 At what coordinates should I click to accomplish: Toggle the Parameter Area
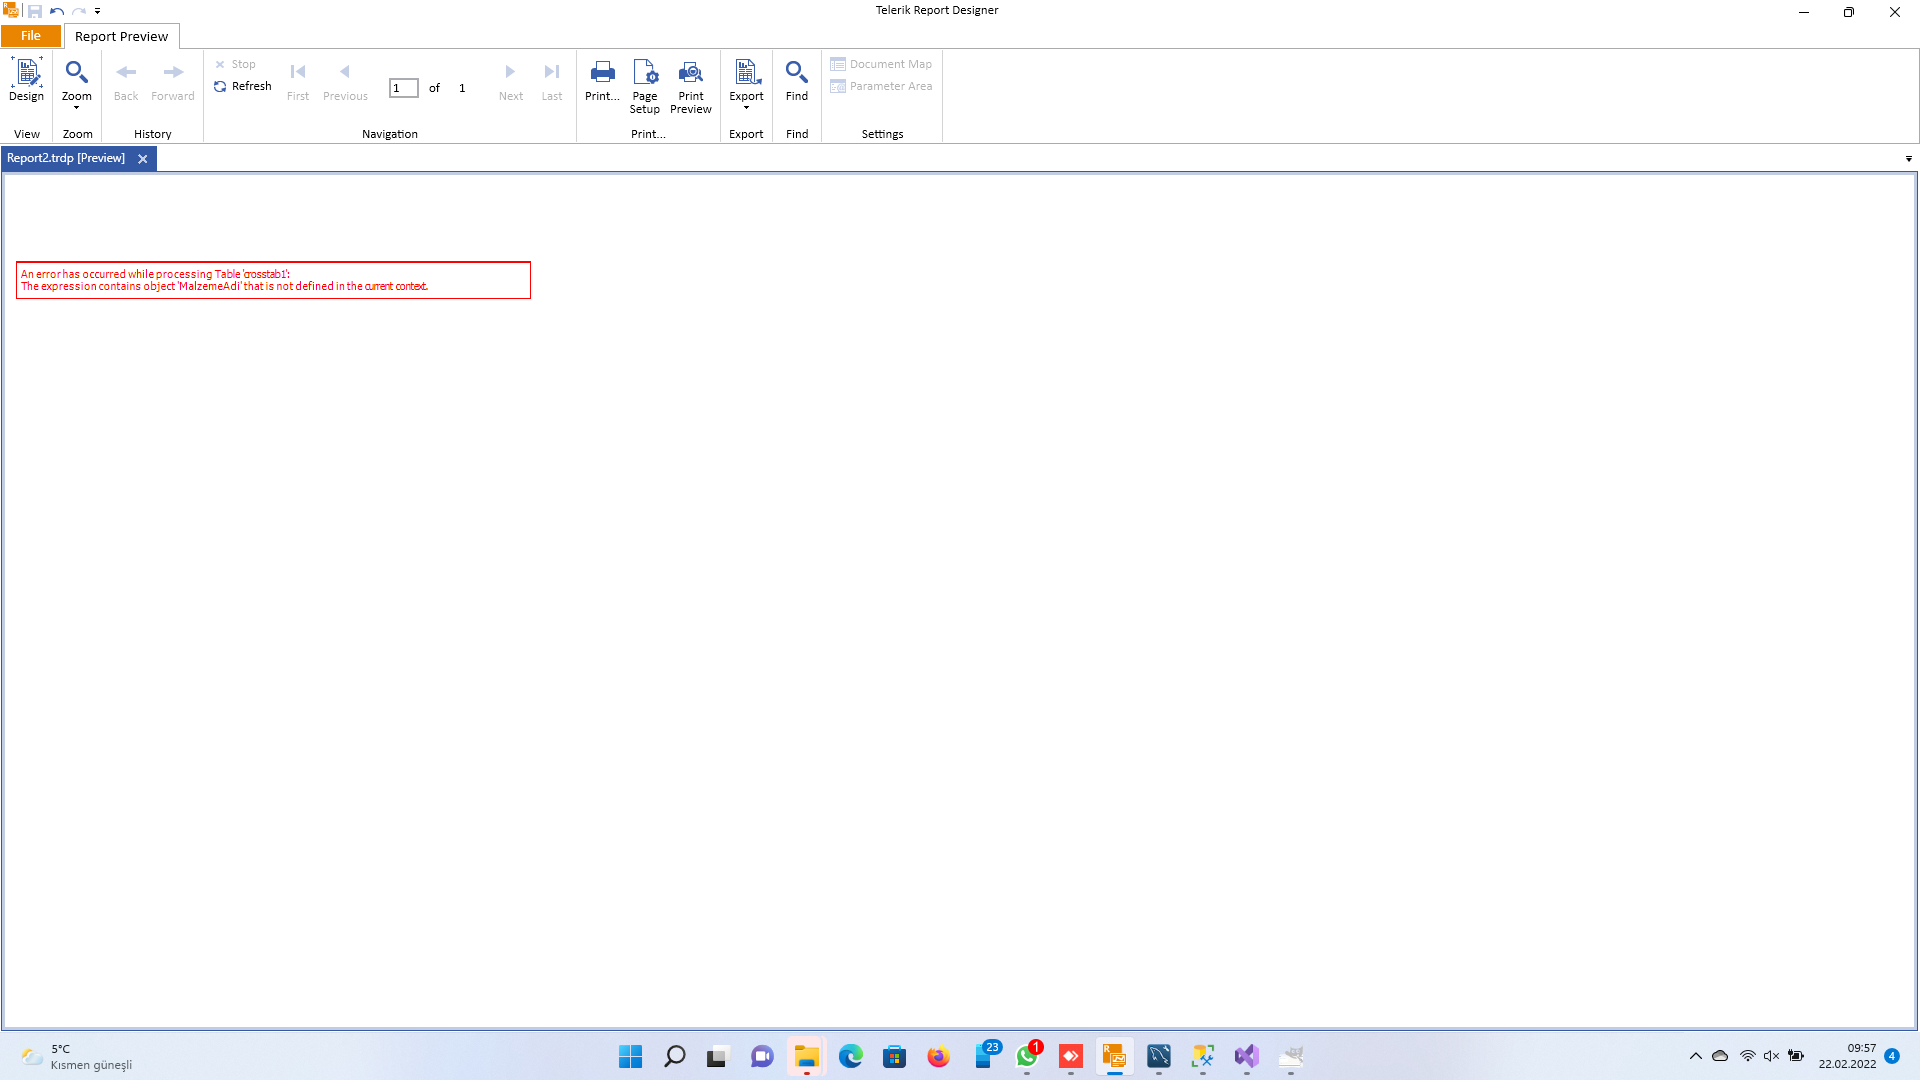881,86
